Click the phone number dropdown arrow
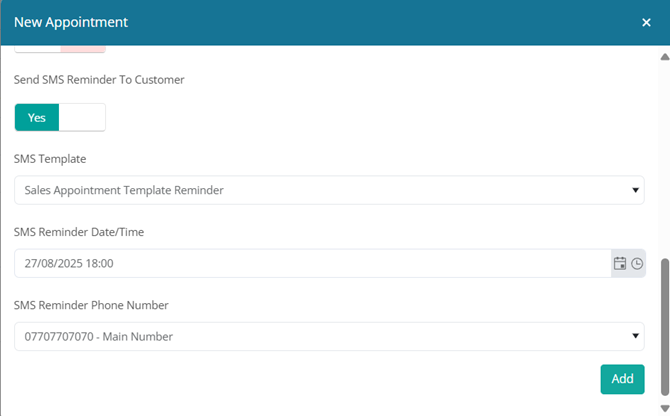The image size is (670, 416). point(635,336)
